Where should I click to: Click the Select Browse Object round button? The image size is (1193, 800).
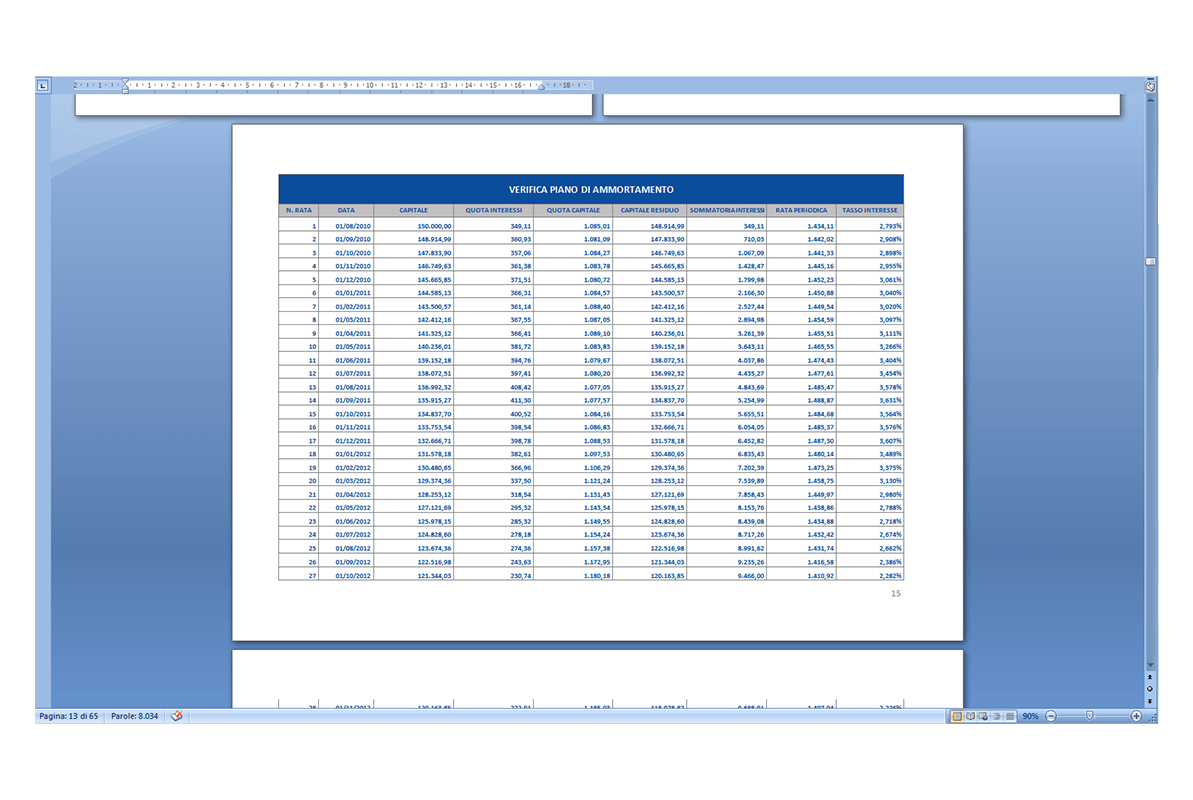tap(1150, 689)
